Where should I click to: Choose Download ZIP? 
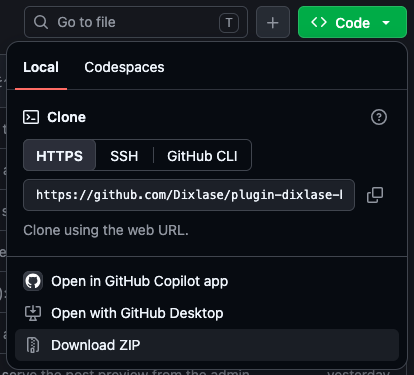(207, 345)
